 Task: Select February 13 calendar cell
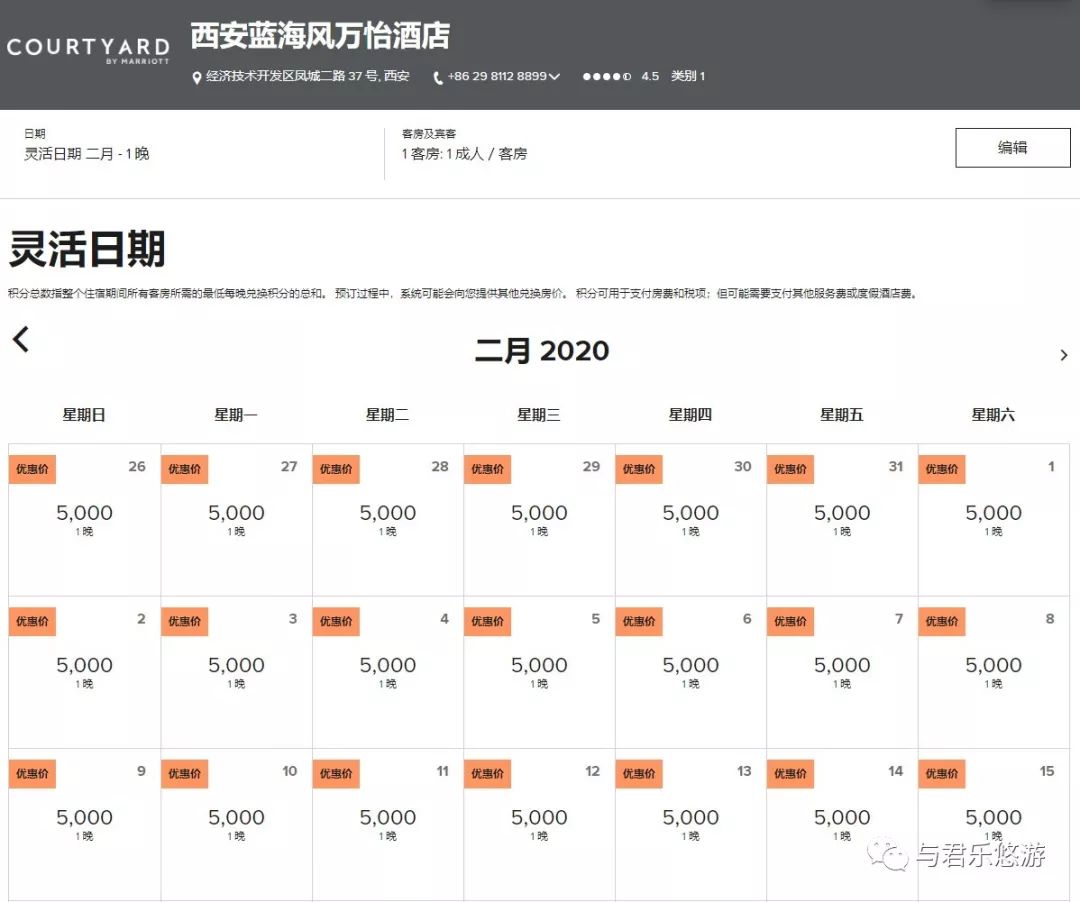click(x=691, y=825)
